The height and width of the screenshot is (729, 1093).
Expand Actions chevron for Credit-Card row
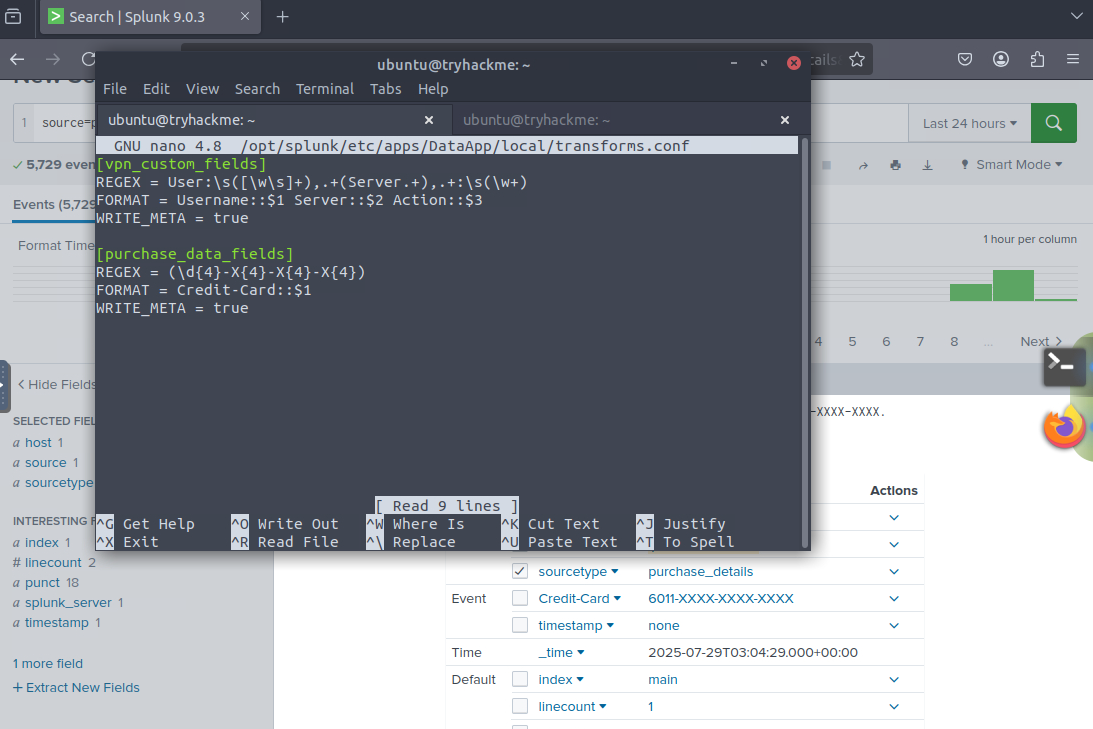click(894, 599)
